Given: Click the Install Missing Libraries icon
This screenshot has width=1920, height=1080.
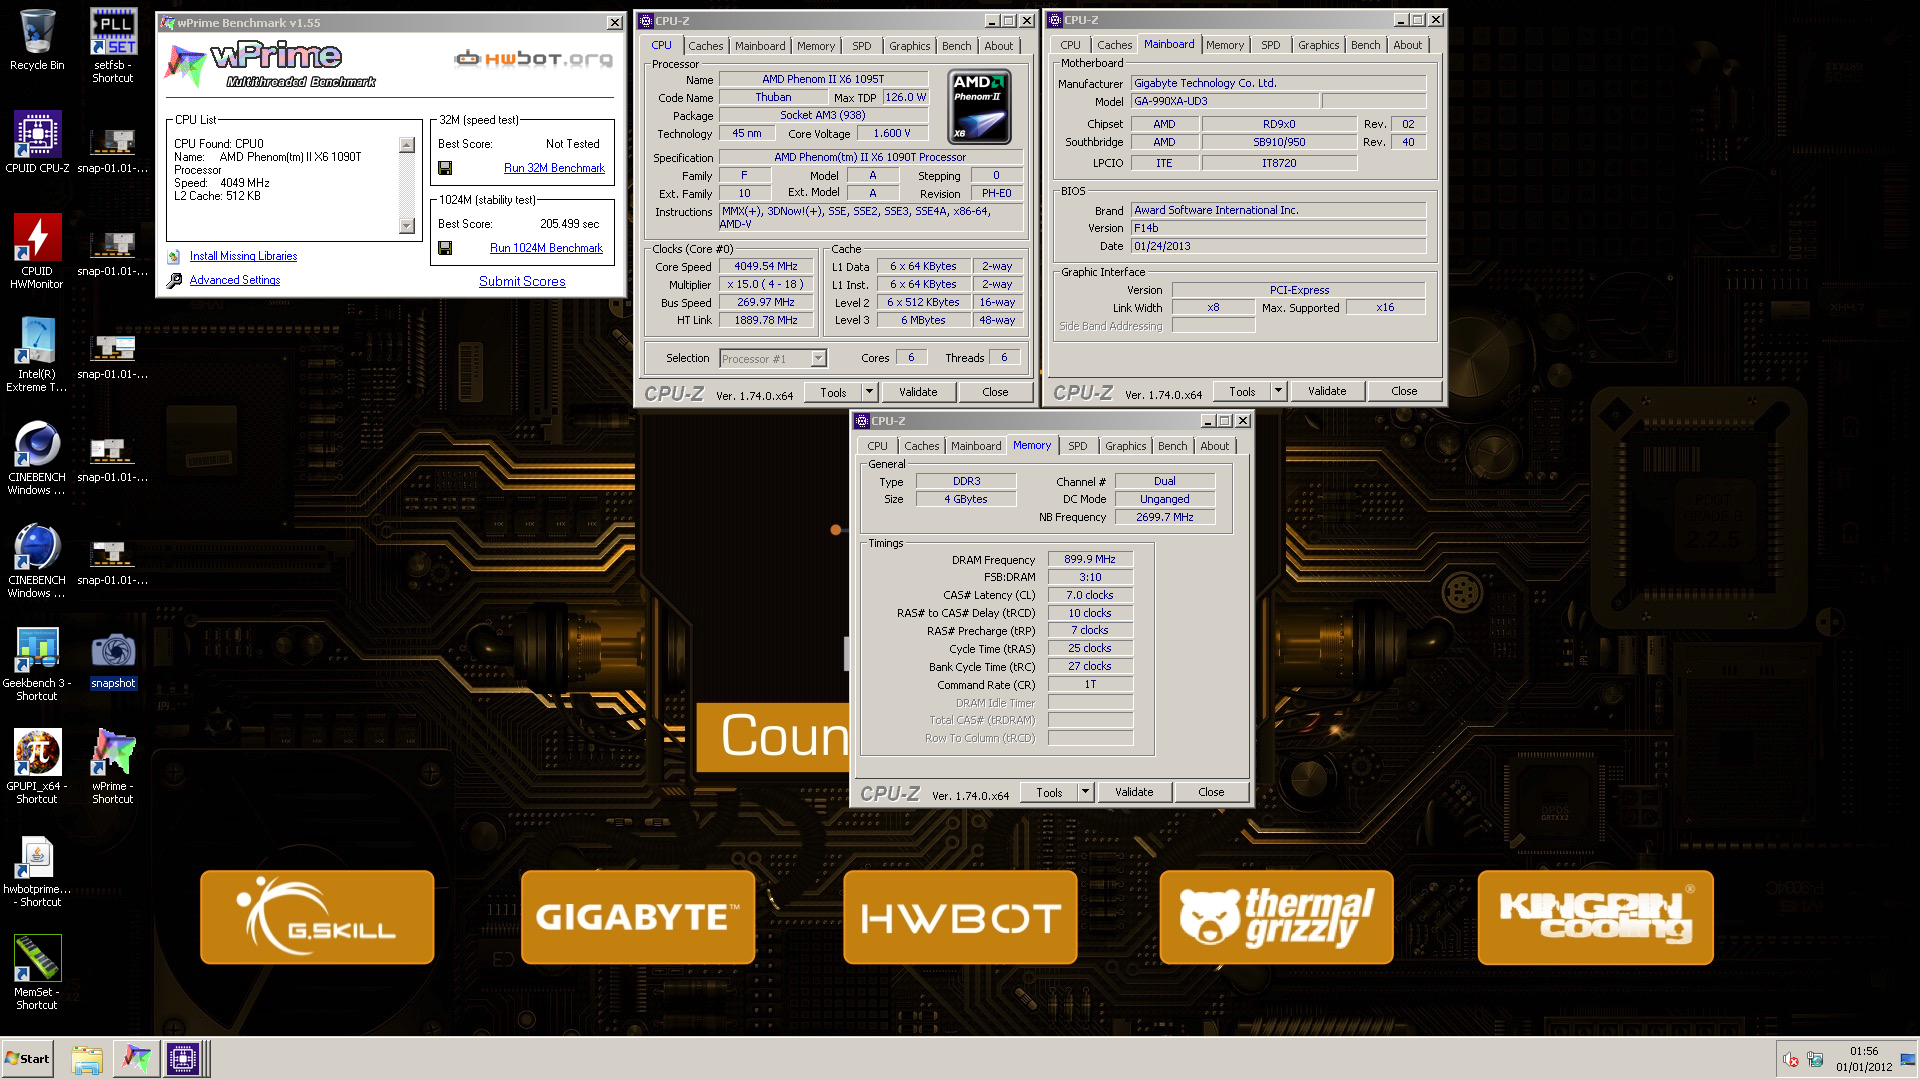Looking at the screenshot, I should point(174,256).
